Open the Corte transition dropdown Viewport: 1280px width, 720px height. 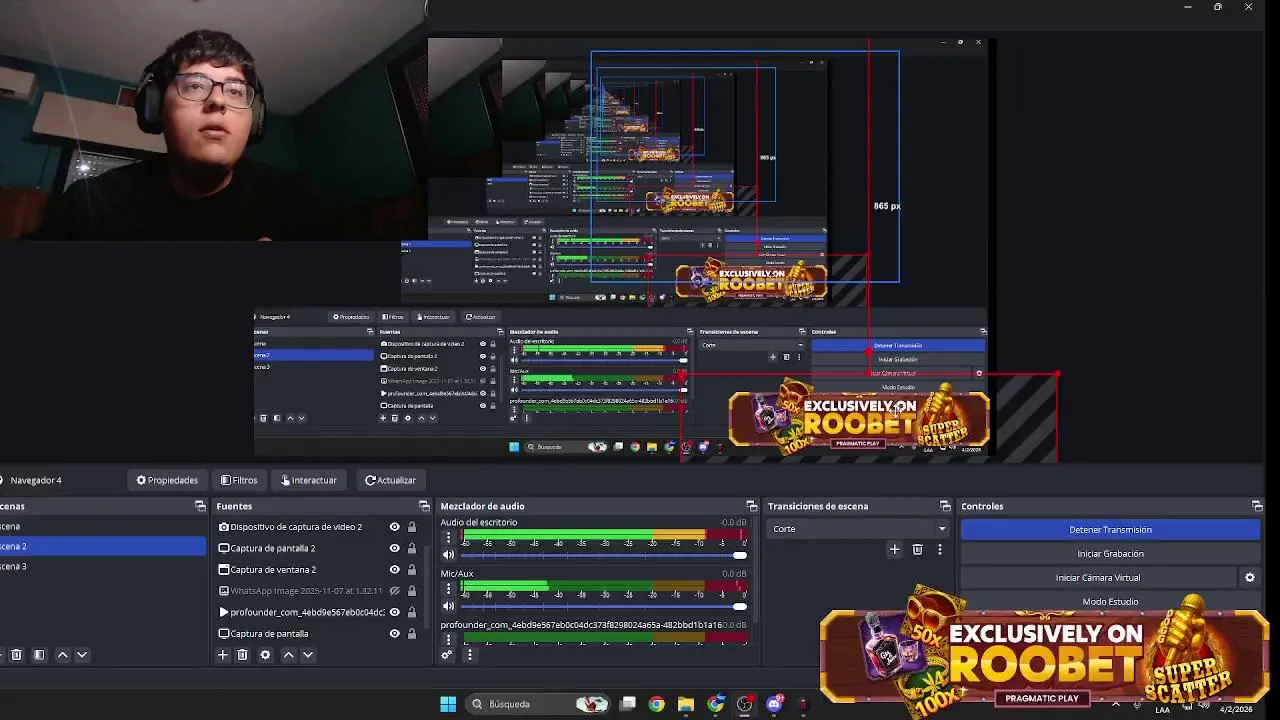[858, 529]
